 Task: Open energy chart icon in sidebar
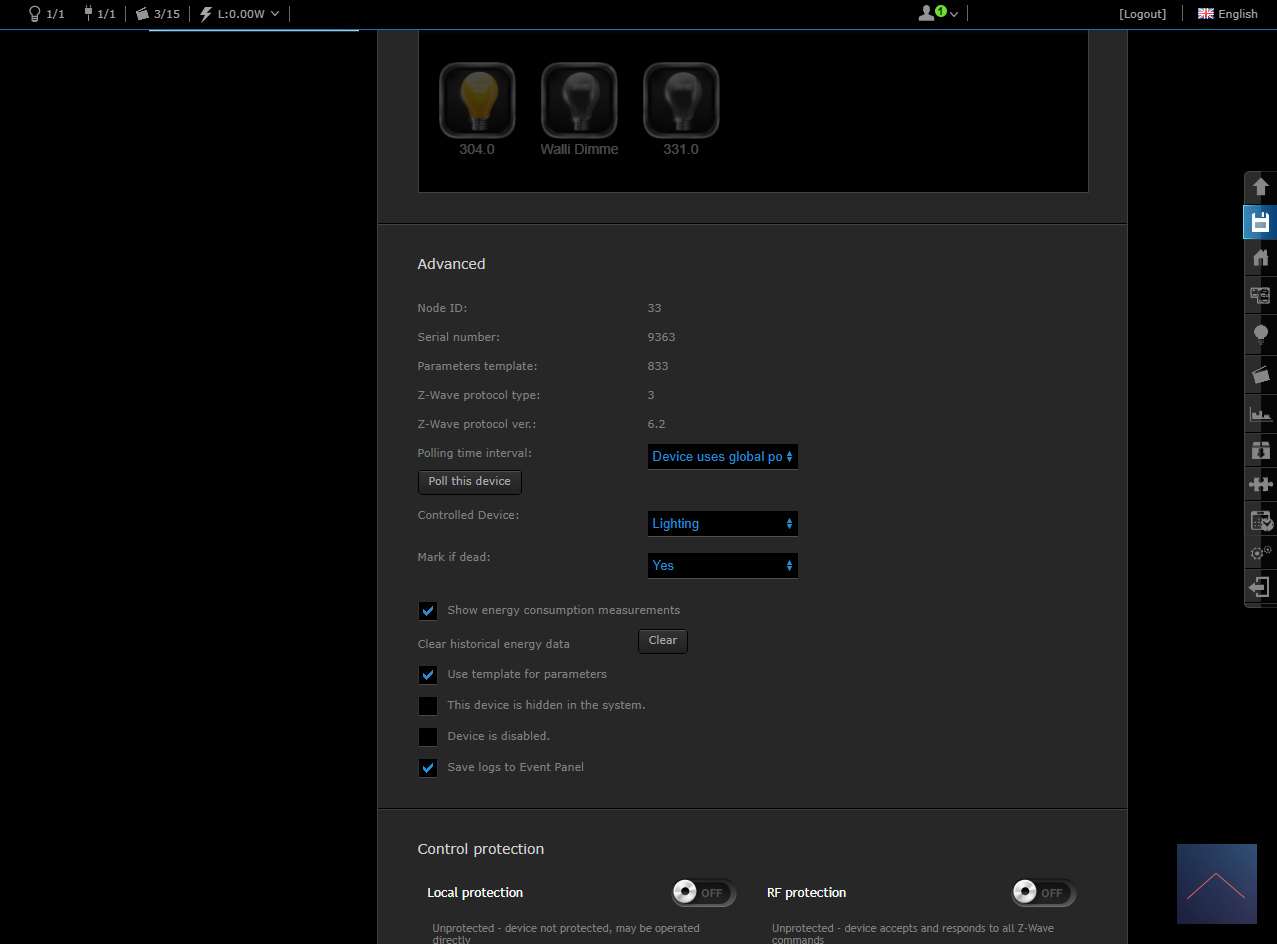pyautogui.click(x=1260, y=413)
